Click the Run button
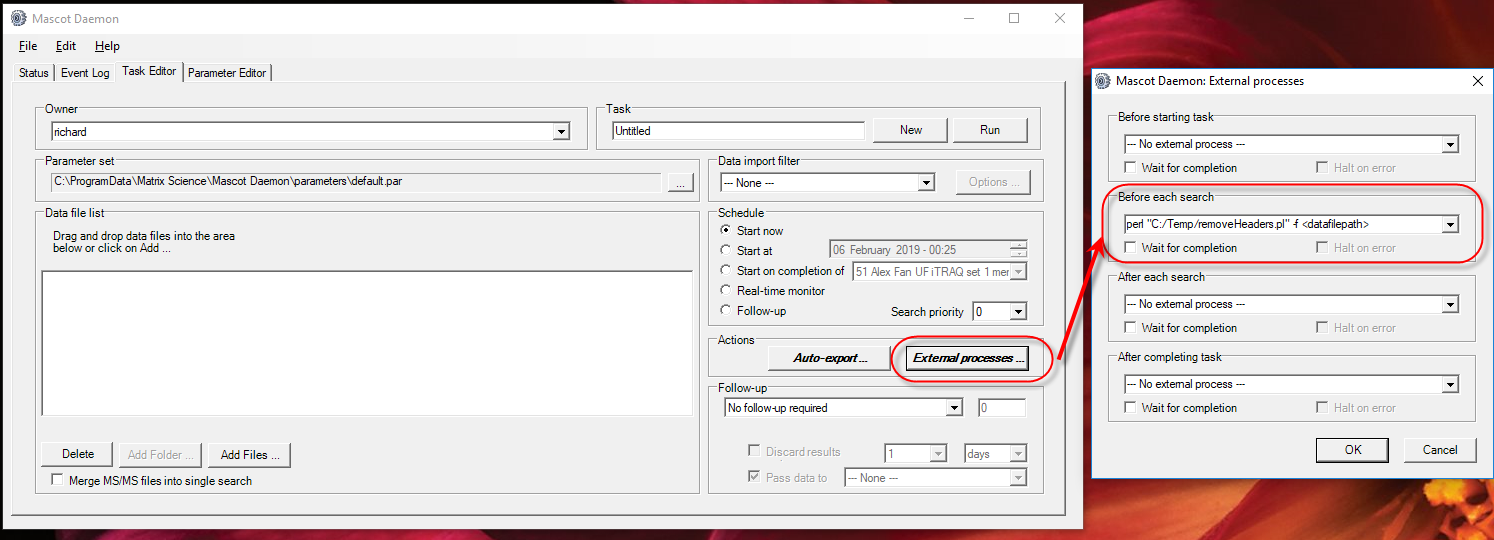 point(990,130)
